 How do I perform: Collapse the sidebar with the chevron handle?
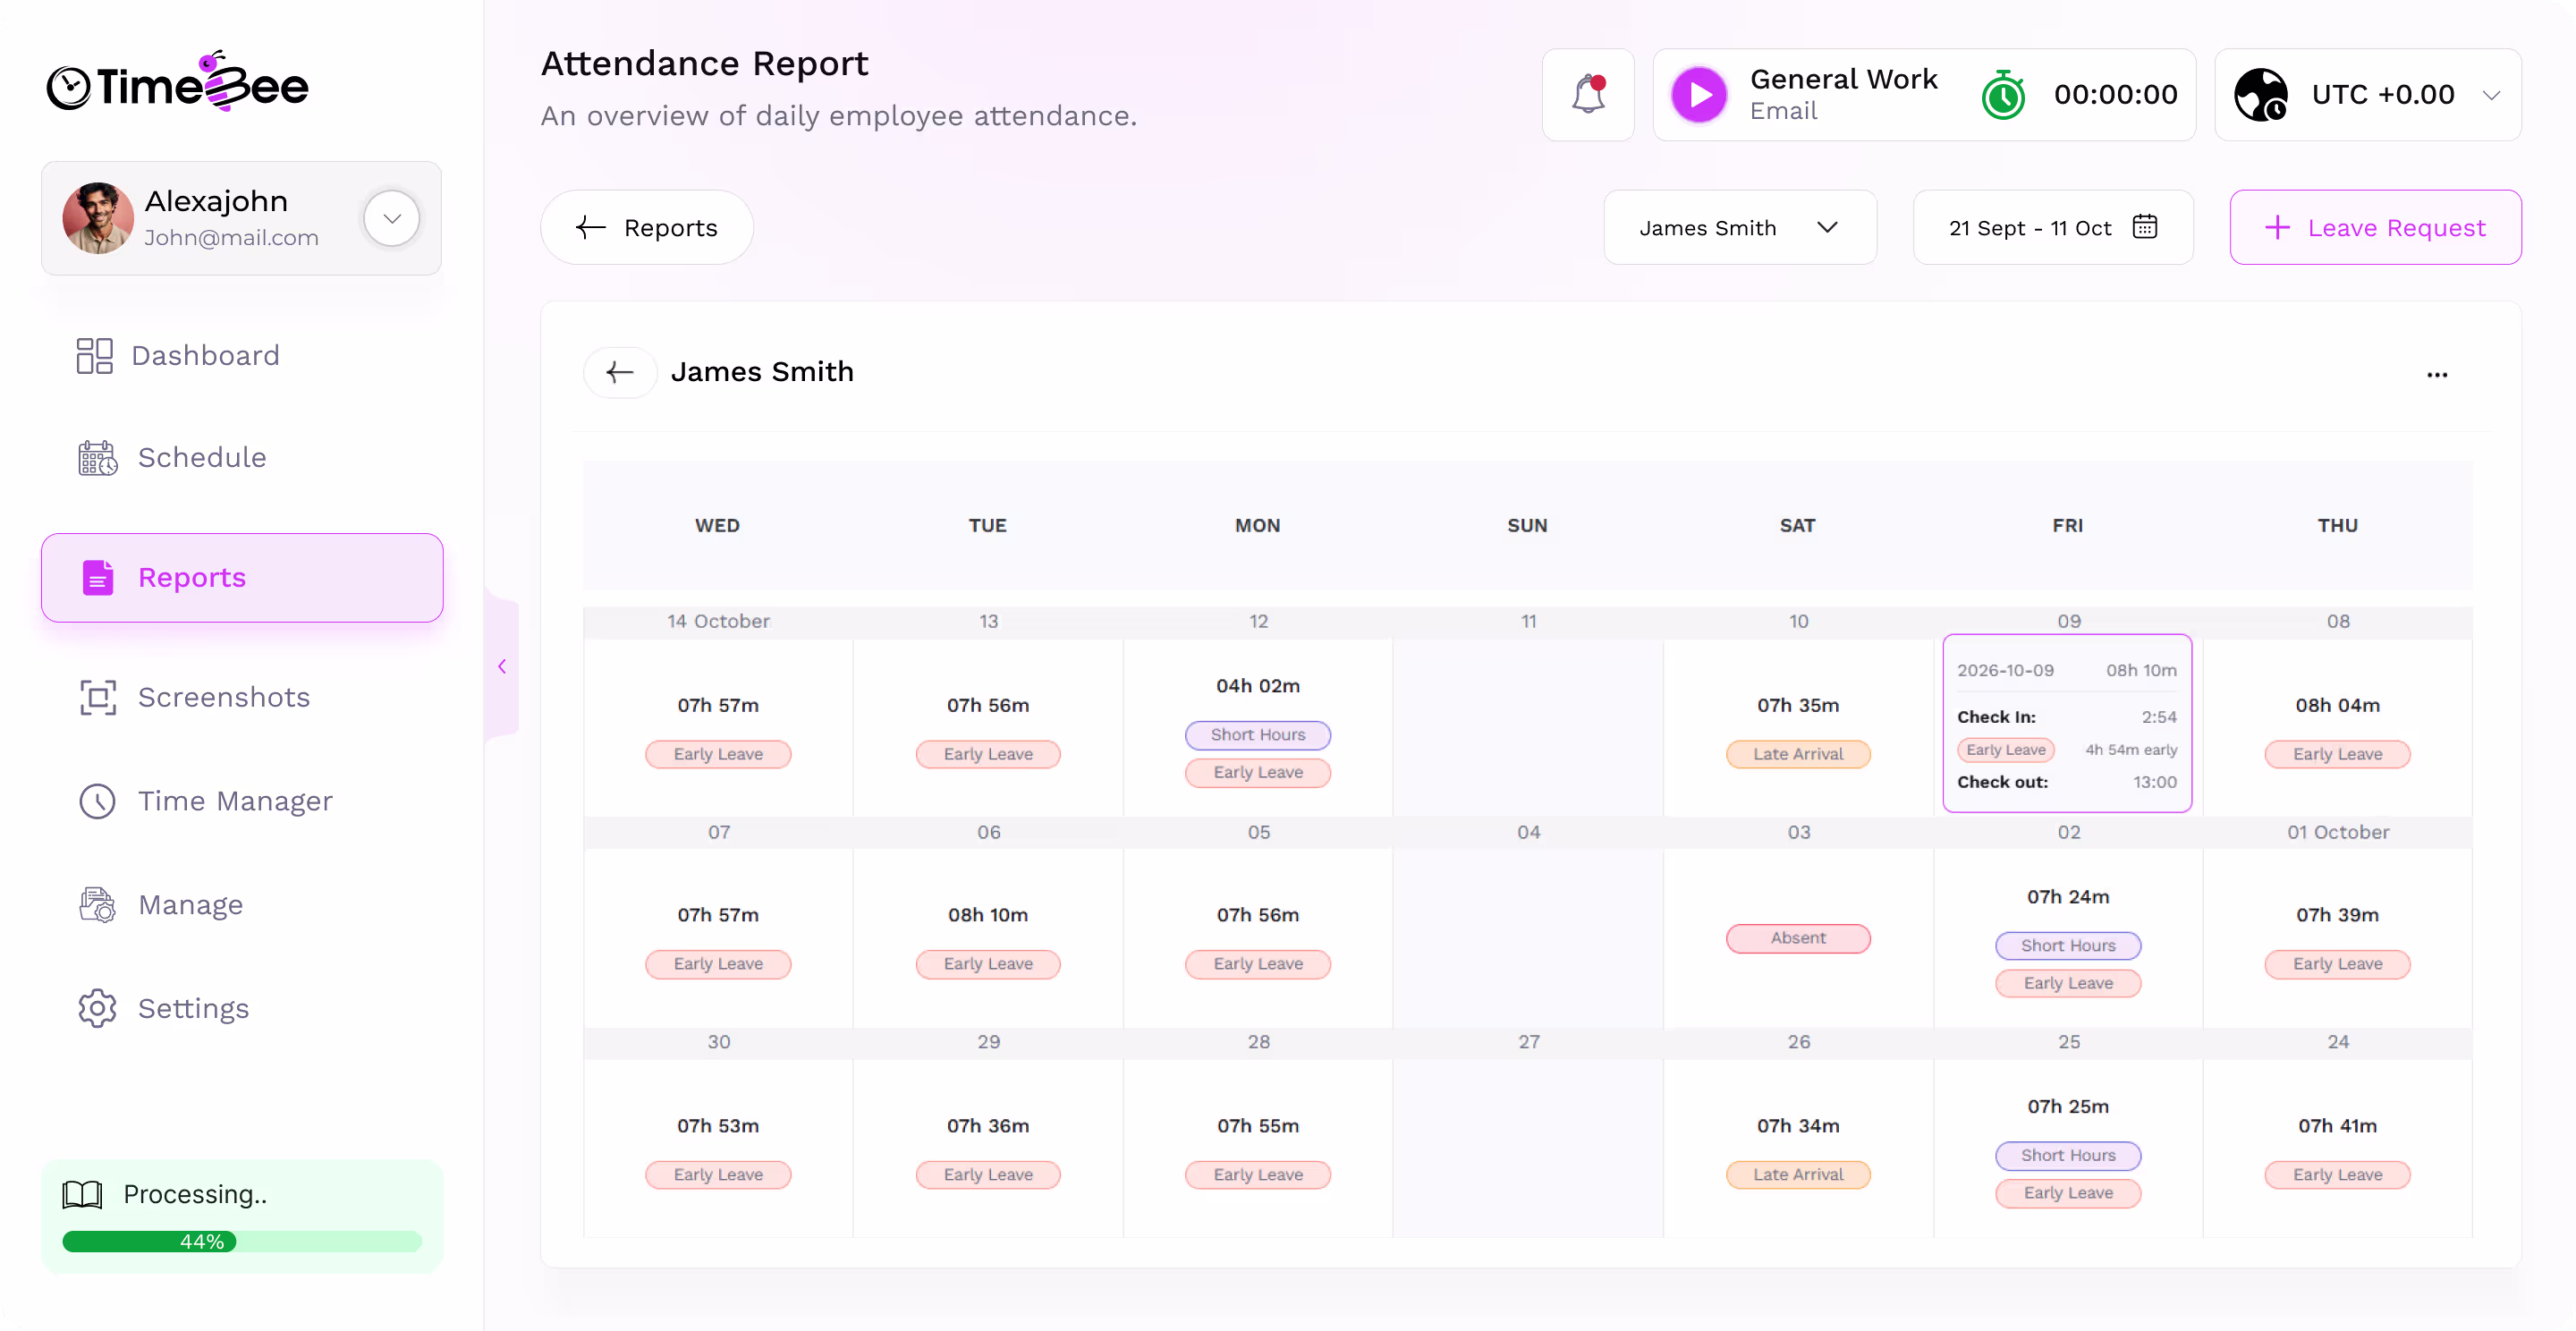click(502, 667)
